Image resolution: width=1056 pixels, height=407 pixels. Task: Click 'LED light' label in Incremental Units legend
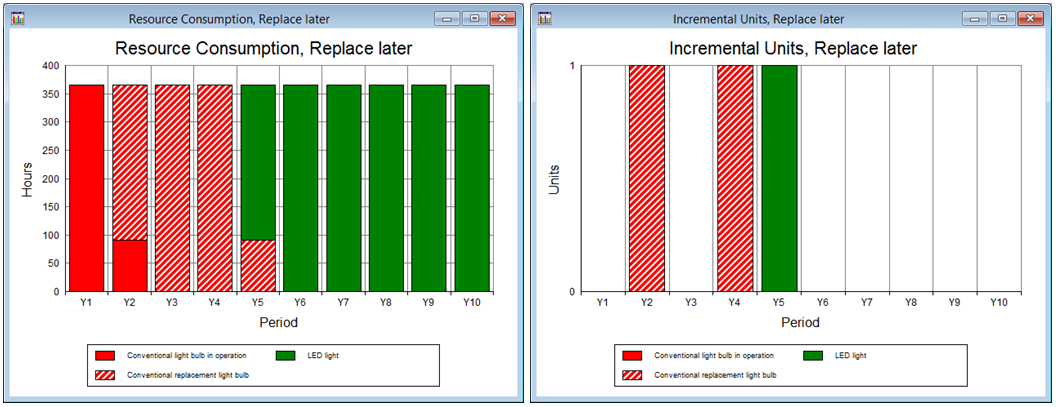click(851, 355)
